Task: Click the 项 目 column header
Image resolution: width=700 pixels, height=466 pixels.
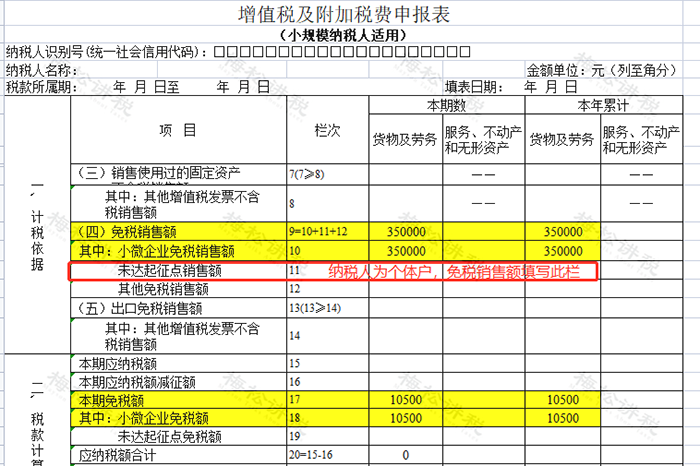Action: click(178, 130)
